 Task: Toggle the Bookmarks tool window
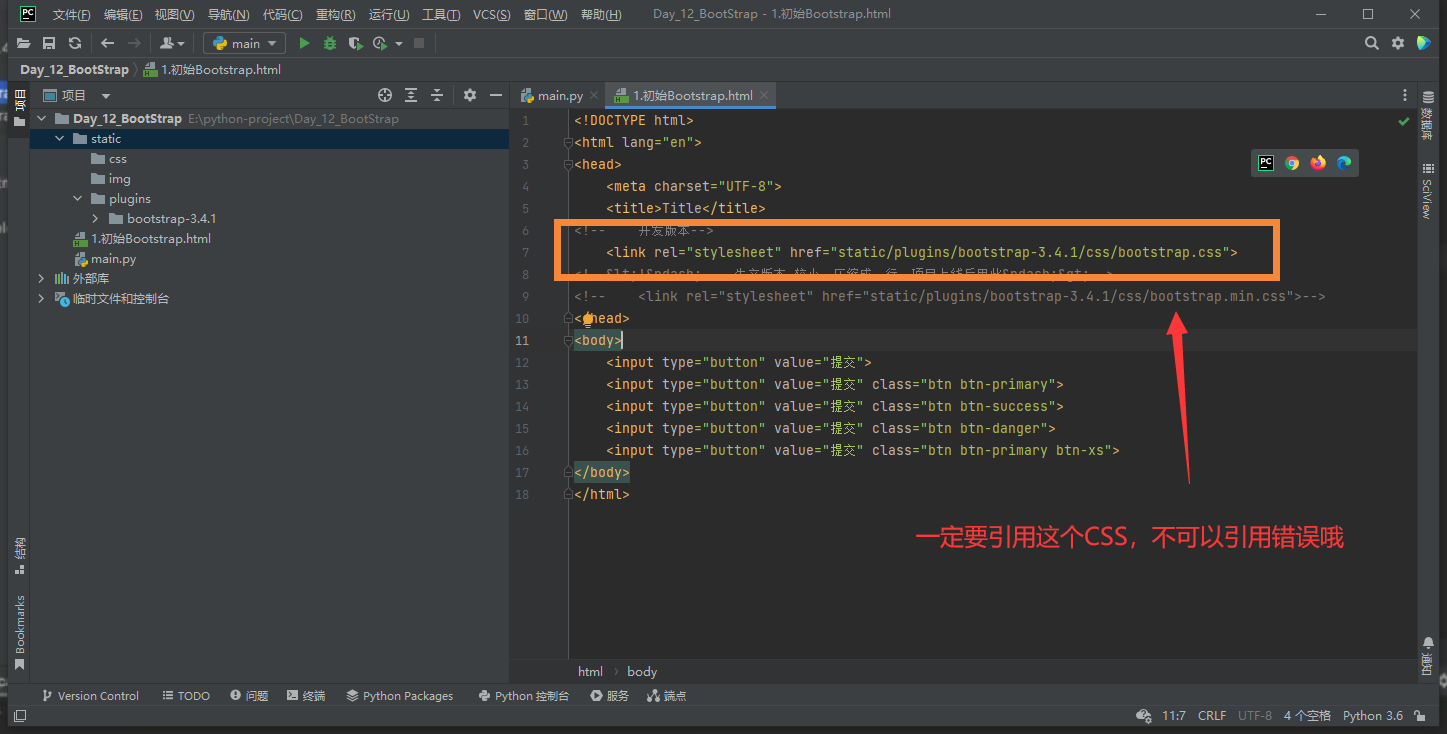point(20,632)
